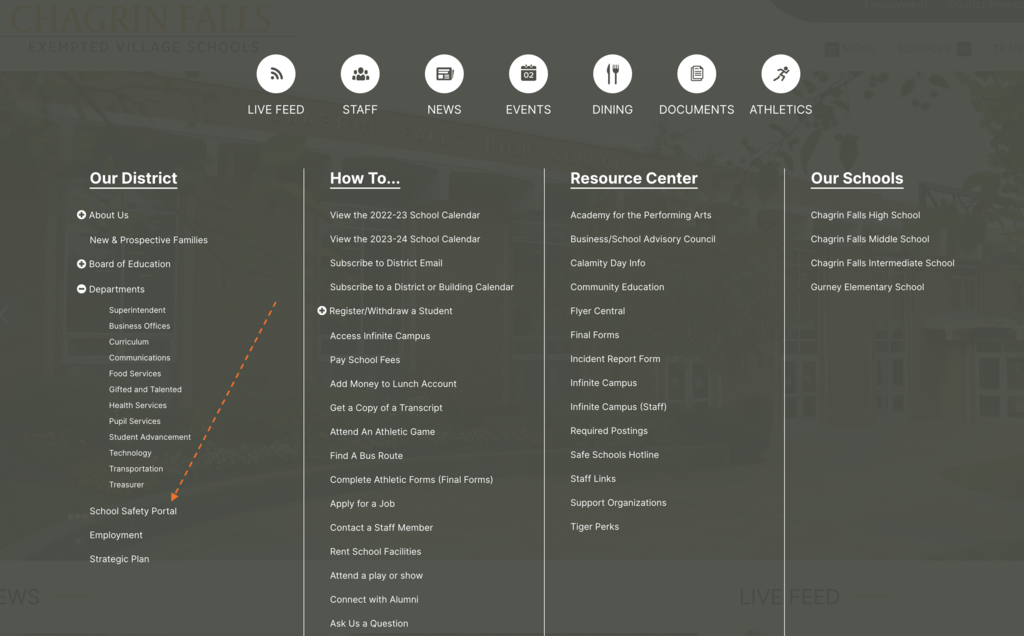Go to Pupil Services department

pos(135,421)
